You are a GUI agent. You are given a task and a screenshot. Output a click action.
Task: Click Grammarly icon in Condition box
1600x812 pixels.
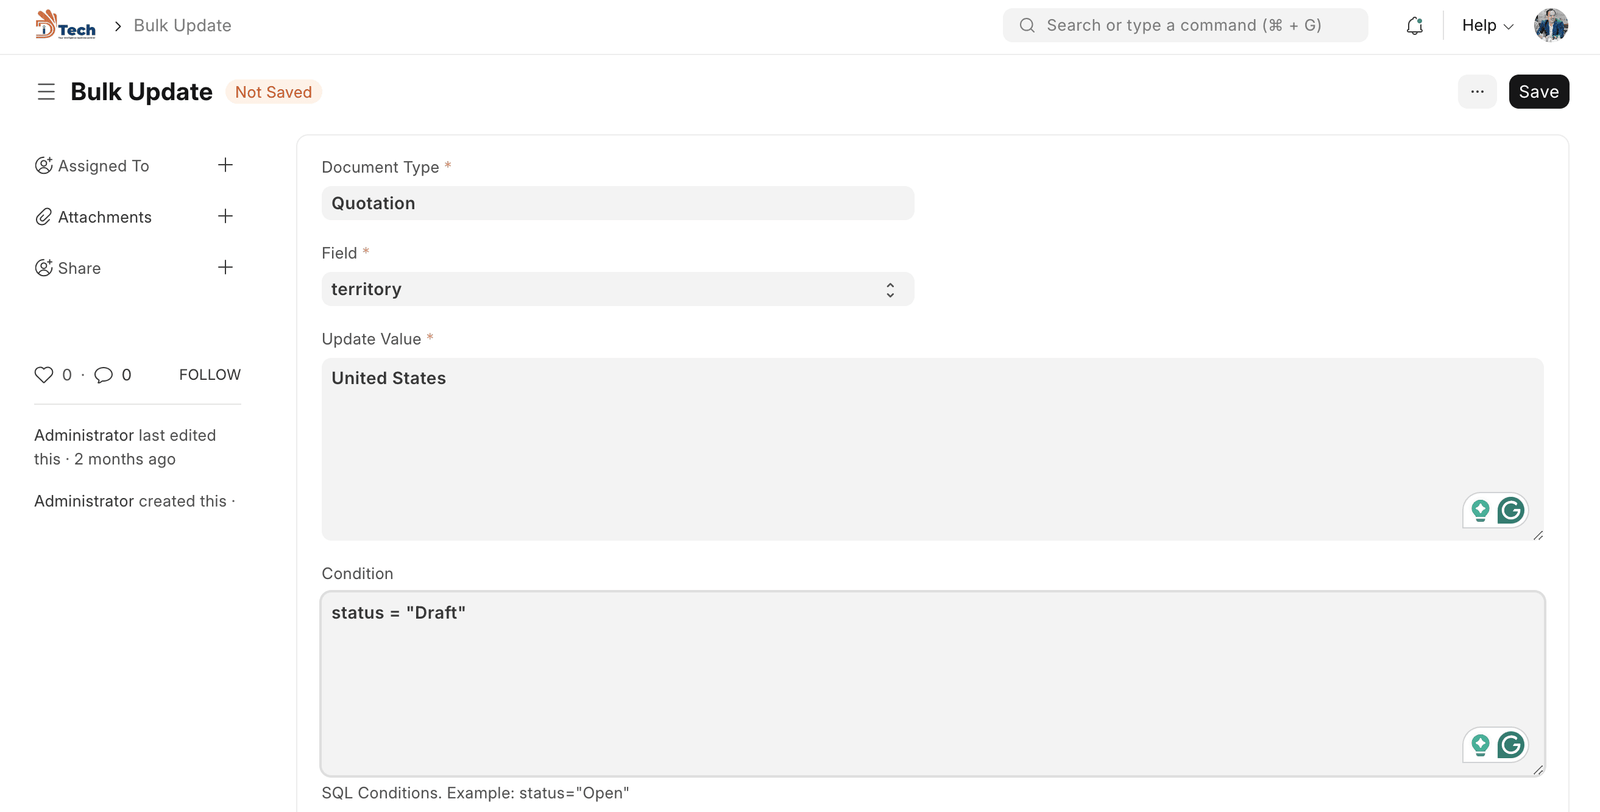click(1511, 745)
